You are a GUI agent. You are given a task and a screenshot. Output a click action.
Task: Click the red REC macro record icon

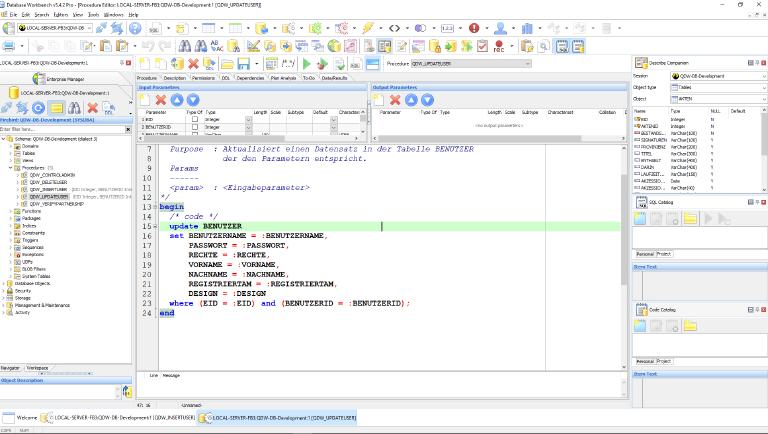[499, 46]
